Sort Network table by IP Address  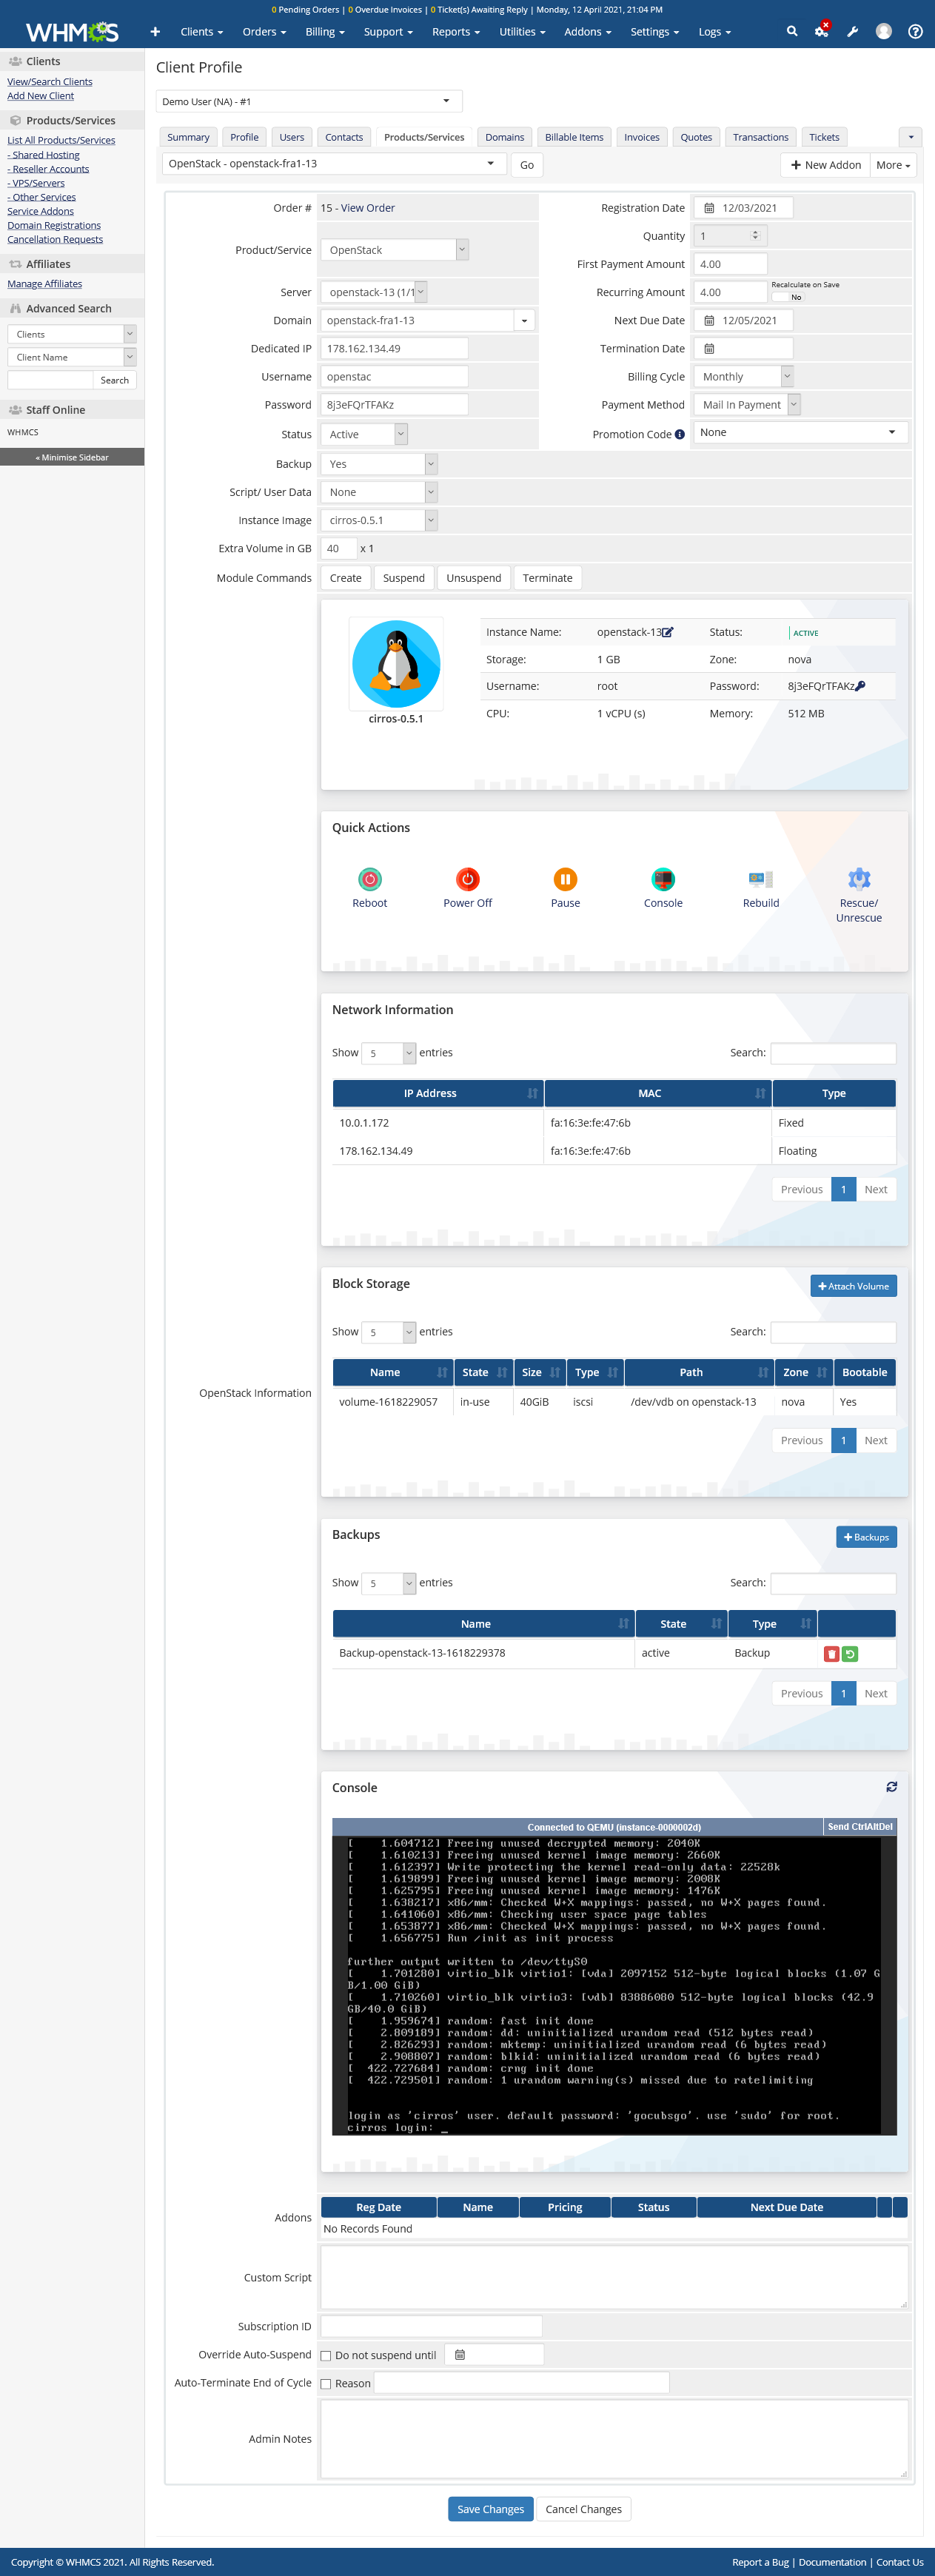point(437,1093)
